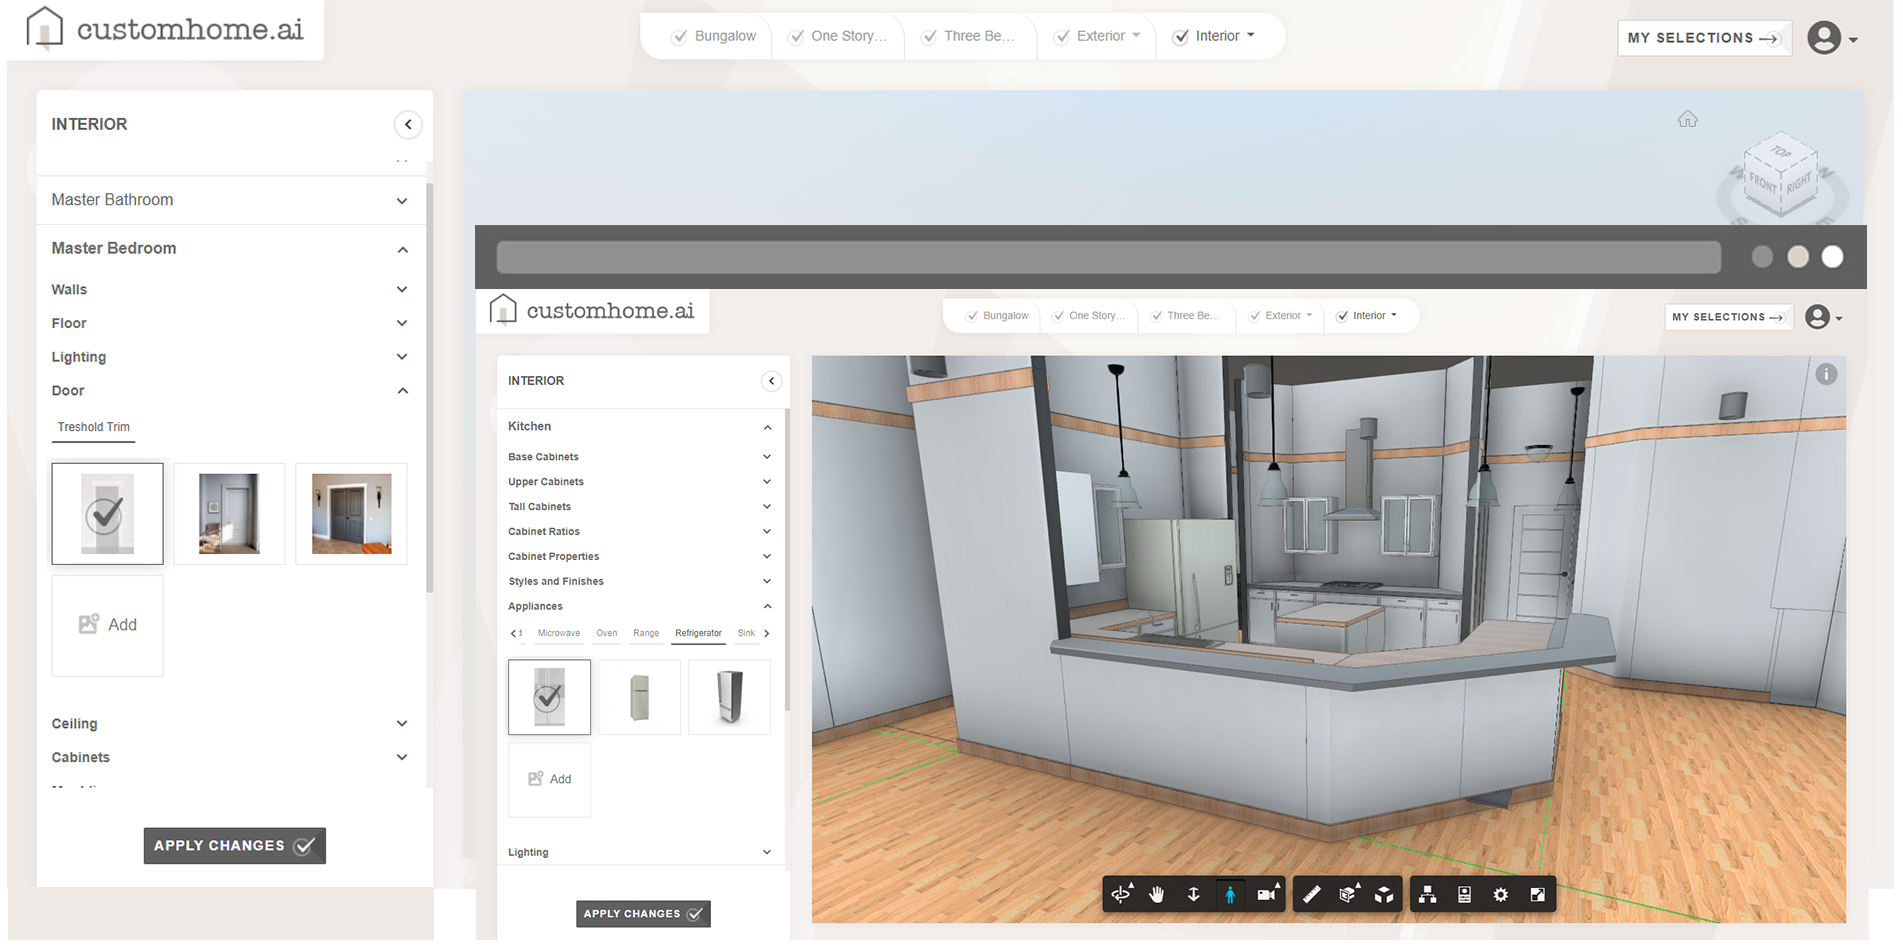Open the Model Browser hierarchy icon
The image size is (1903, 950).
pyautogui.click(x=1428, y=894)
